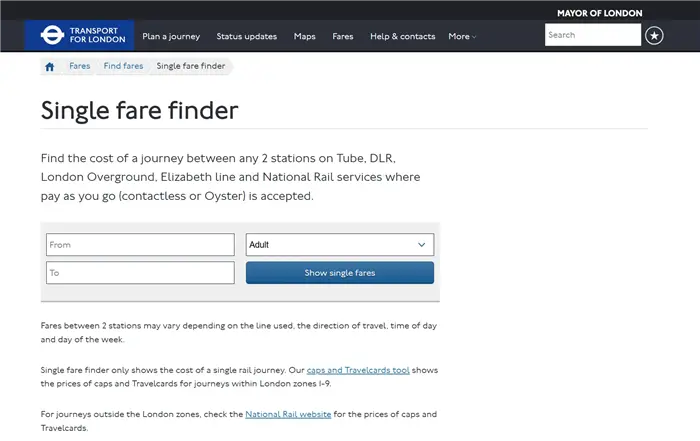The image size is (700, 441).
Task: Click the From station input
Action: [x=140, y=245]
